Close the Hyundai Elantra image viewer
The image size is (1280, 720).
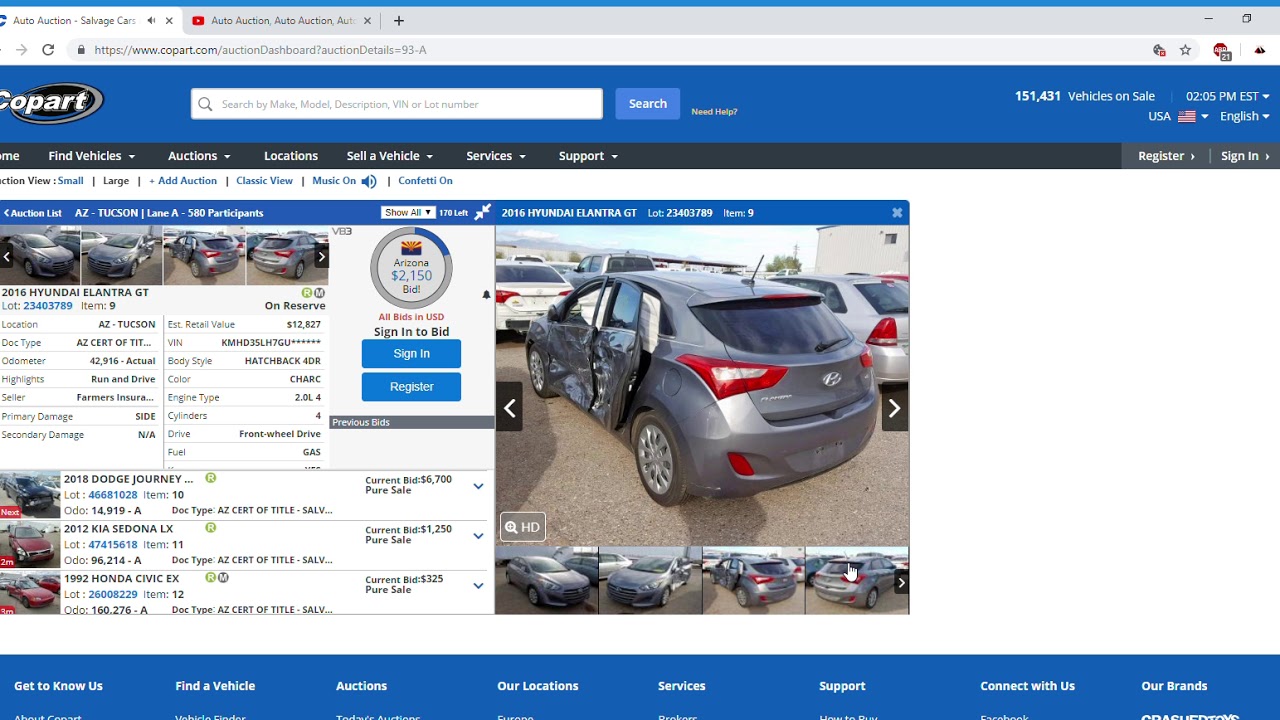[x=897, y=212]
